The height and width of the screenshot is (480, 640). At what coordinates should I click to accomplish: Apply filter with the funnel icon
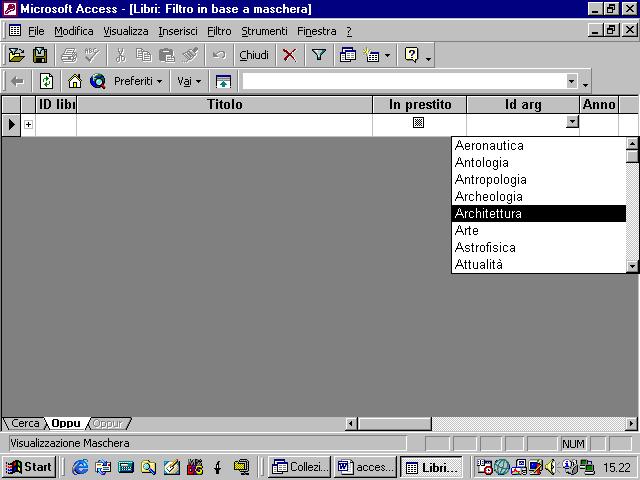[319, 55]
